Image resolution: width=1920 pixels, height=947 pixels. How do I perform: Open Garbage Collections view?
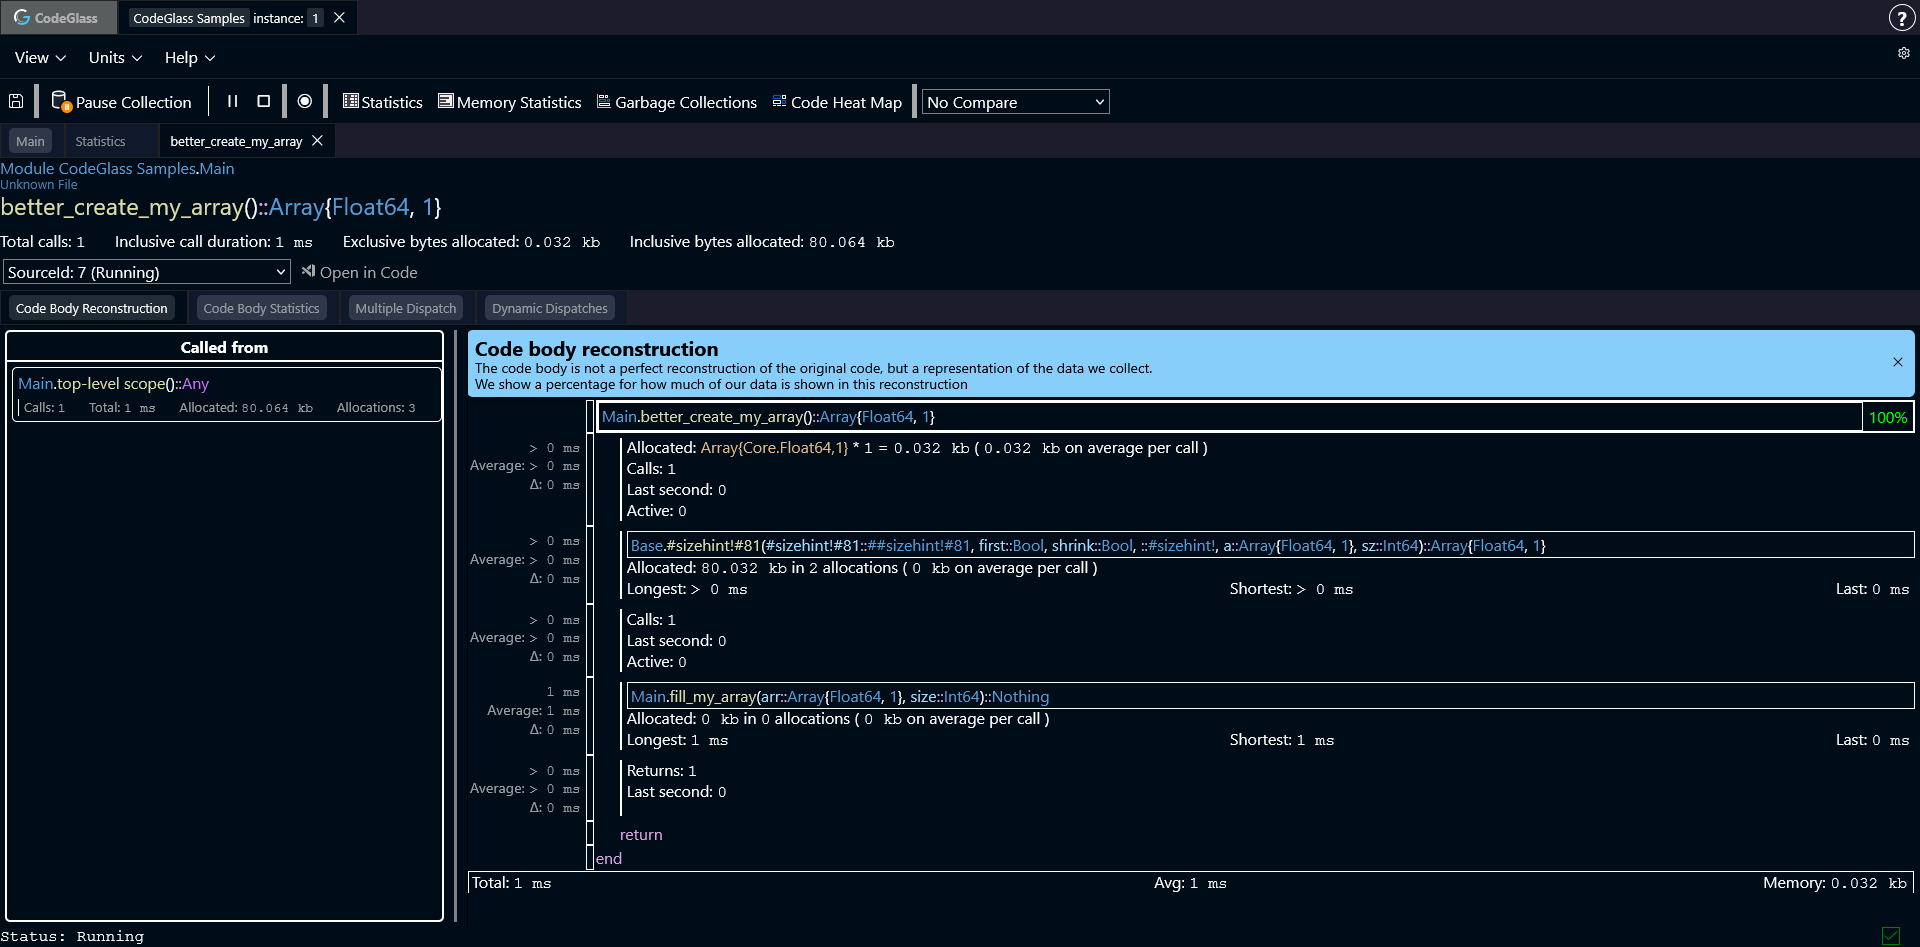pos(676,102)
